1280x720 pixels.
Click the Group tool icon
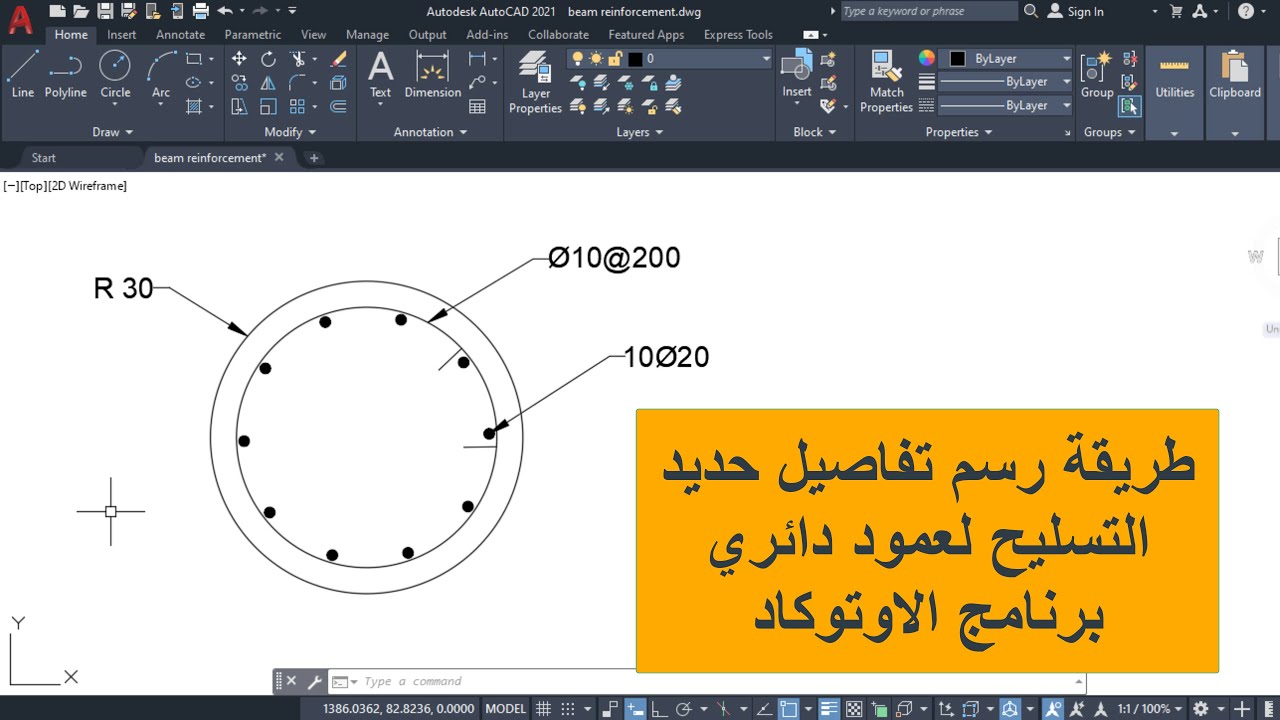tap(1097, 75)
